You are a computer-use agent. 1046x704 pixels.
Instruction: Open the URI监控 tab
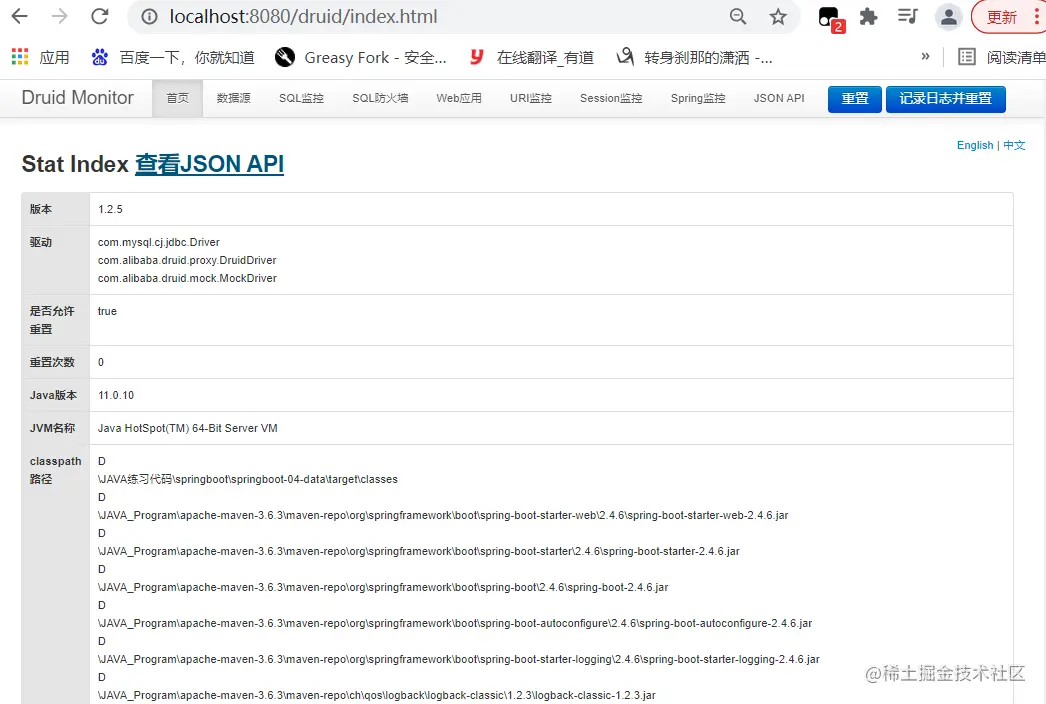(531, 98)
